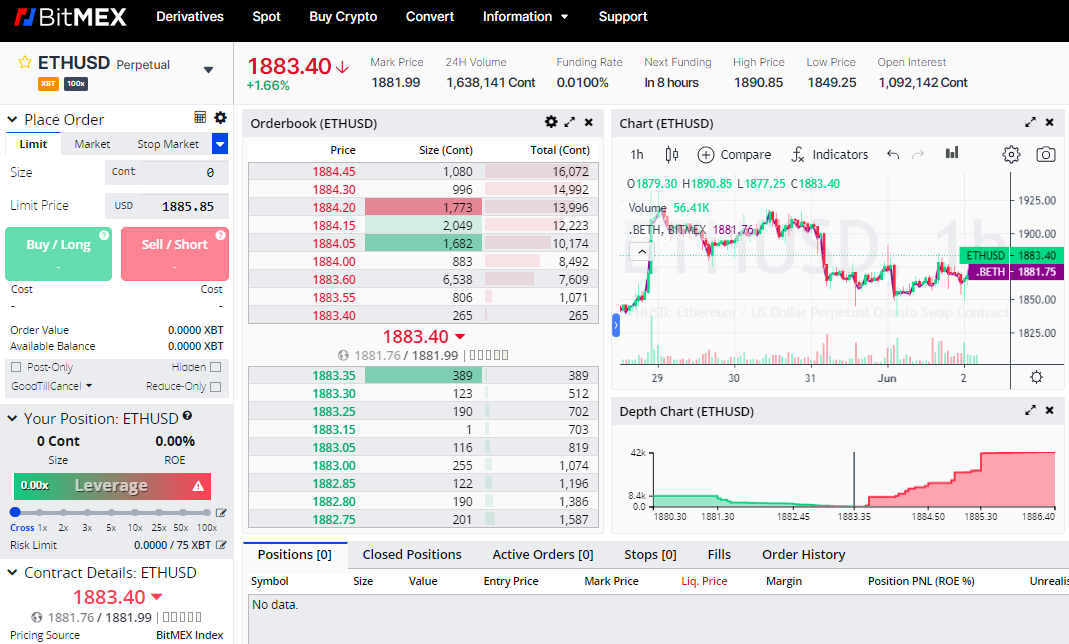The height and width of the screenshot is (644, 1069).
Task: Expand the Chart panel to fullscreen
Action: [1030, 122]
